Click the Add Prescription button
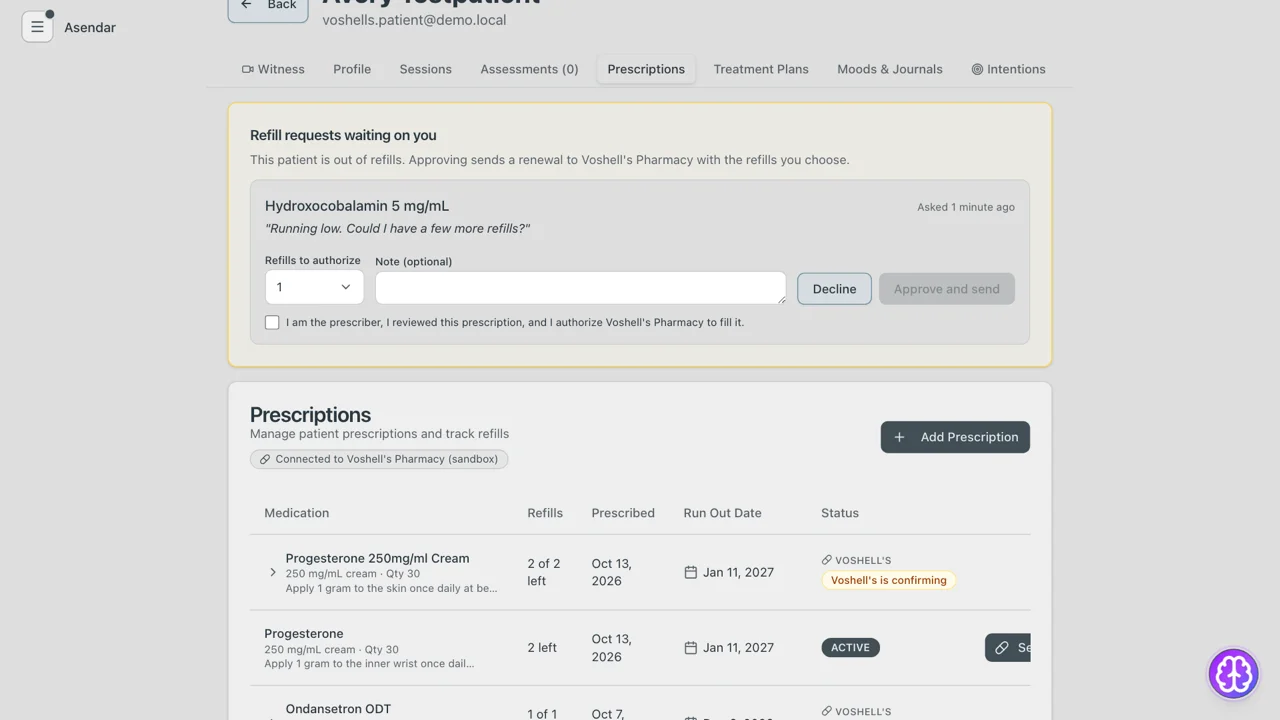This screenshot has width=1280, height=720. (x=955, y=437)
